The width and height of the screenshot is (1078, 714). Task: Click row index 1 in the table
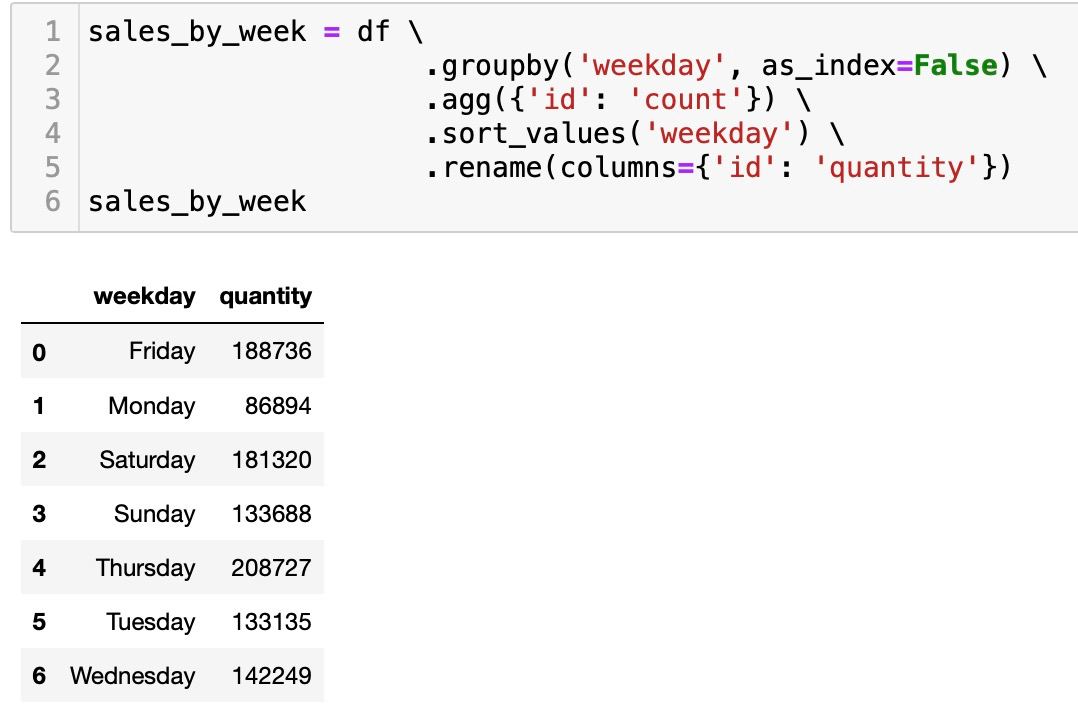(39, 406)
